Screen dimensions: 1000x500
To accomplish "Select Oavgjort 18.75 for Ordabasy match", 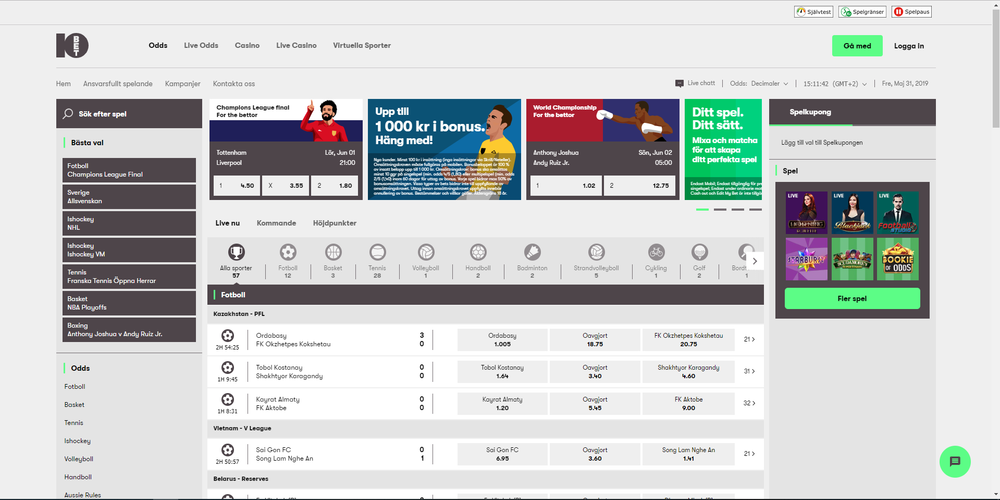I will click(594, 340).
